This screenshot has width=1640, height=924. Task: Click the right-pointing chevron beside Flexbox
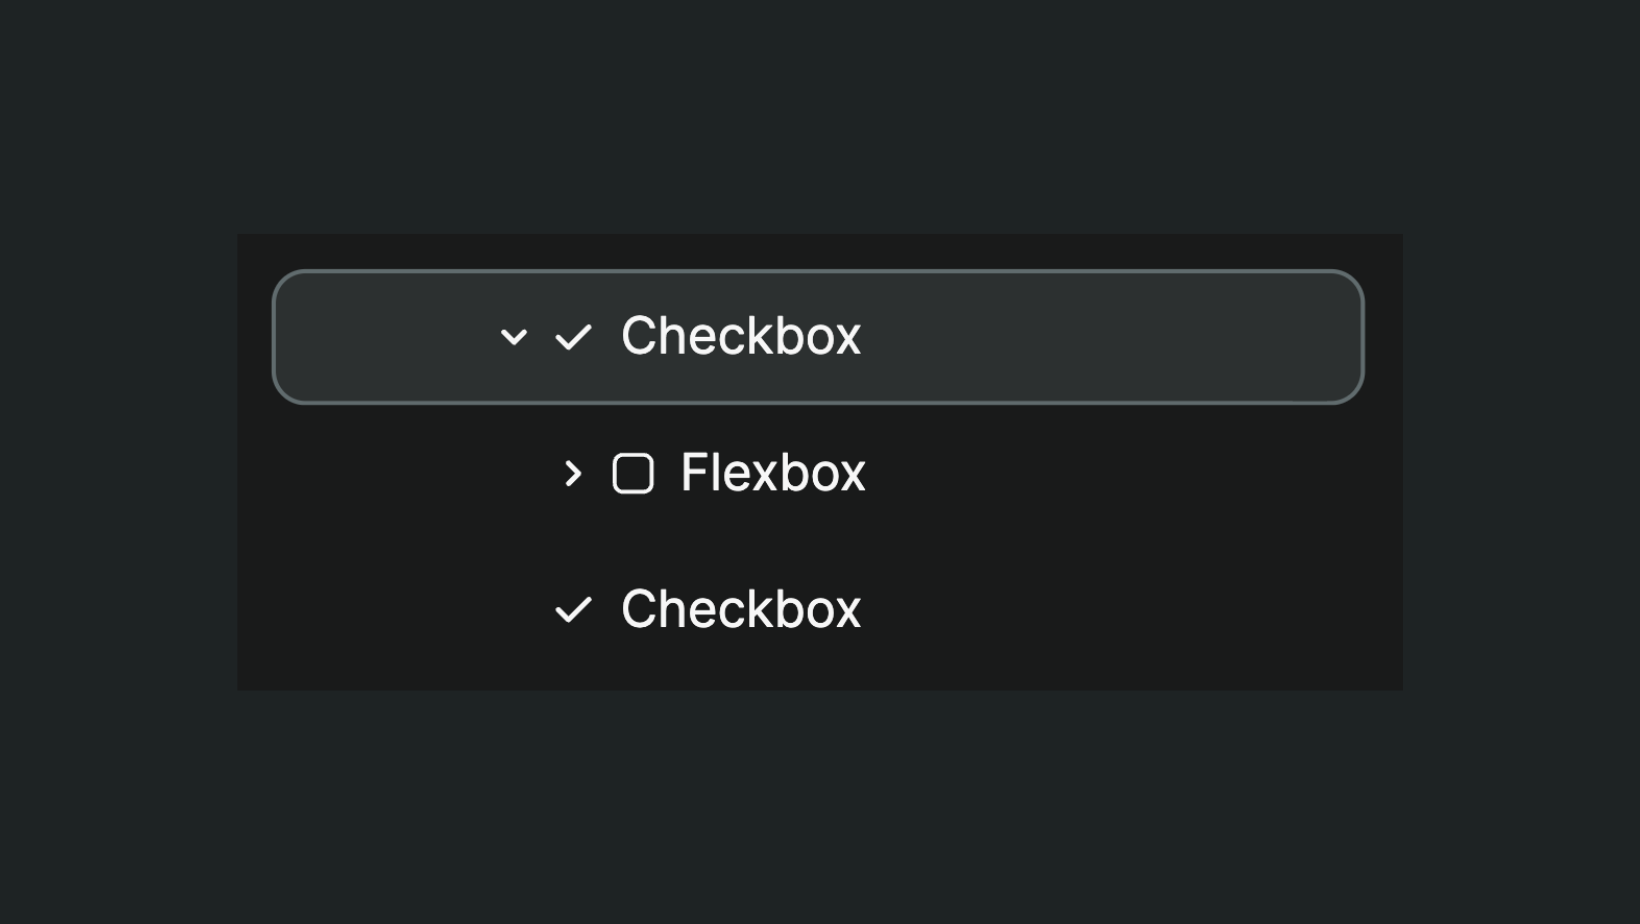572,473
